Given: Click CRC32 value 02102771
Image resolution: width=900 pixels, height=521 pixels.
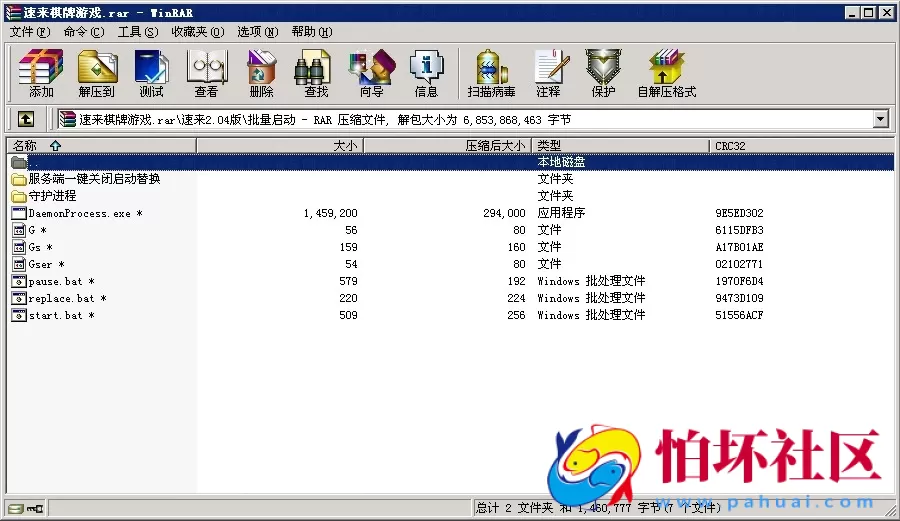Looking at the screenshot, I should coord(739,265).
